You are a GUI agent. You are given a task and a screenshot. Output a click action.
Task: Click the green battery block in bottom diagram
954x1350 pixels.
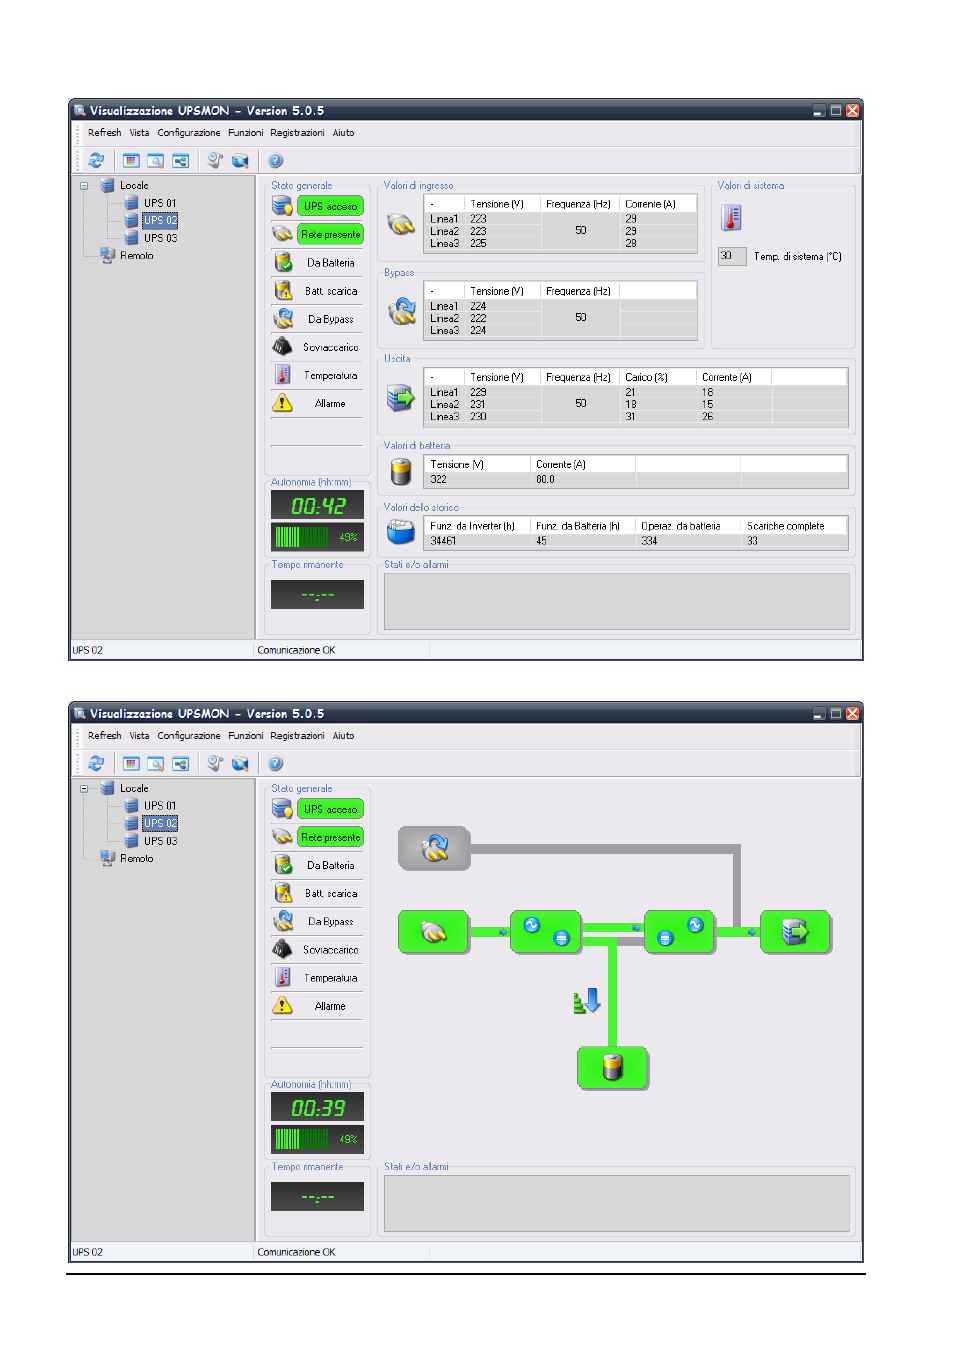coord(613,1068)
